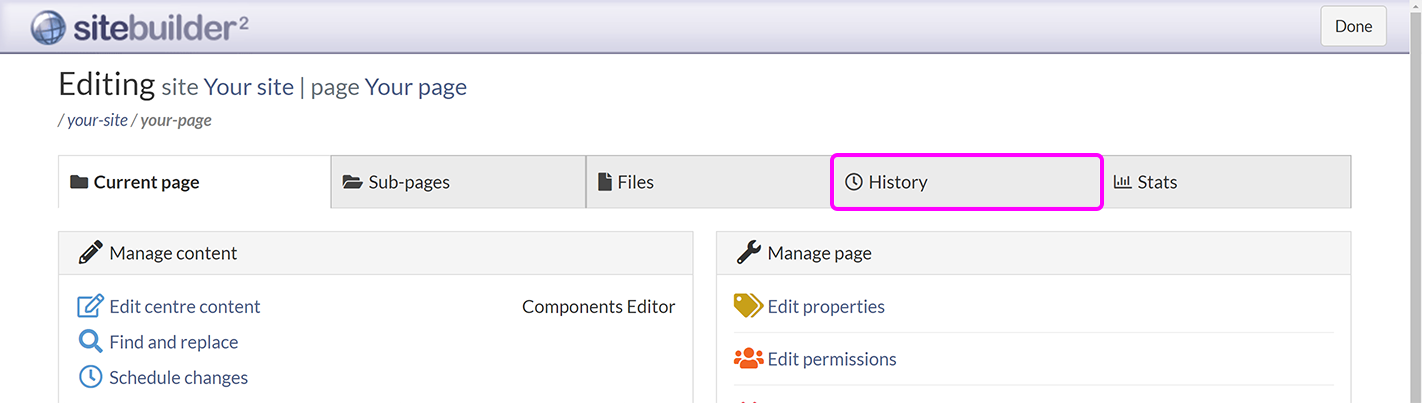The height and width of the screenshot is (403, 1422).
Task: Click the Manage page wrench icon
Action: click(x=749, y=253)
